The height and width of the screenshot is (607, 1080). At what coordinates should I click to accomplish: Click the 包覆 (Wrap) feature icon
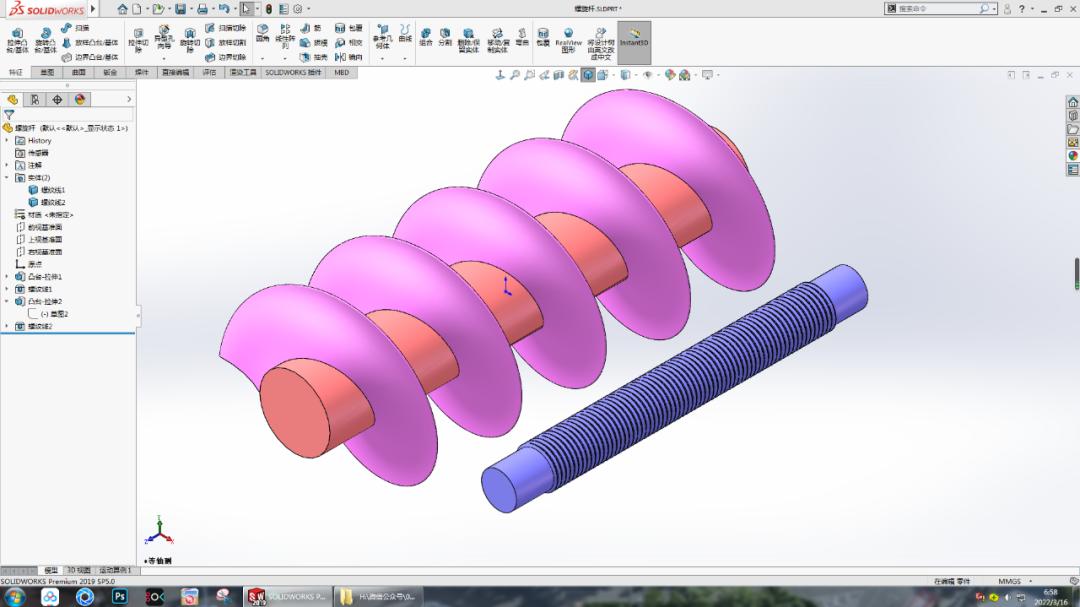(345, 30)
